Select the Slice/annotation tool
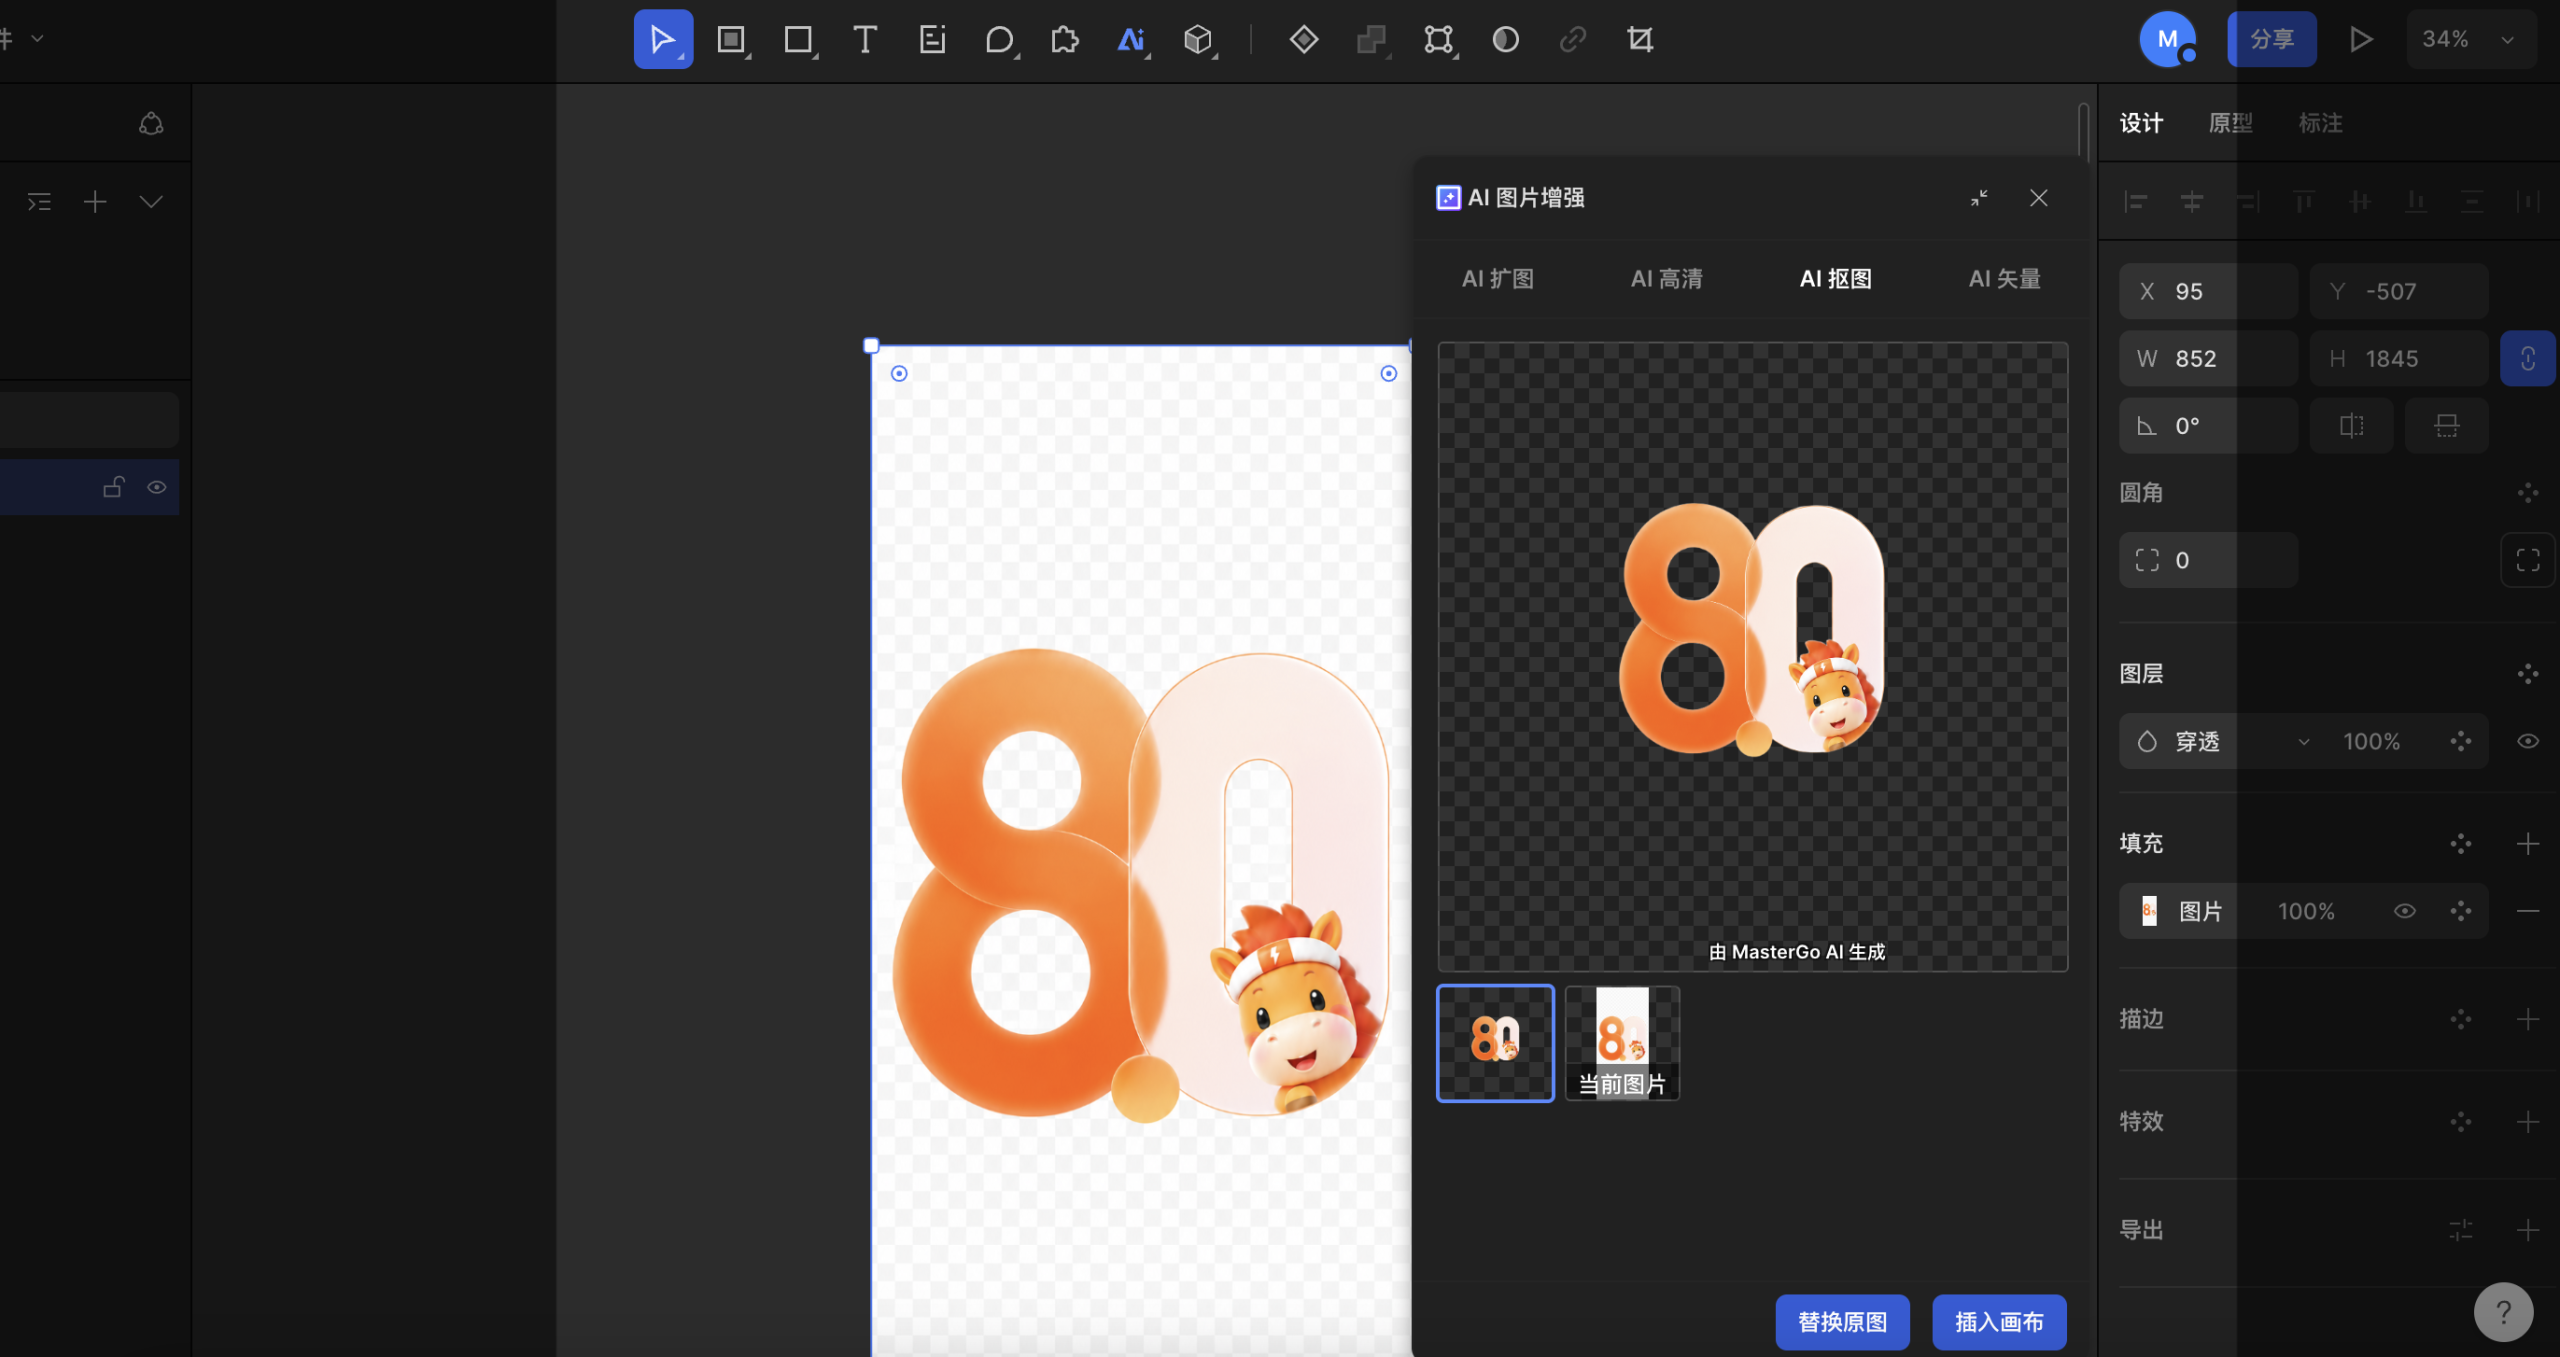The width and height of the screenshot is (2560, 1357). (x=932, y=39)
